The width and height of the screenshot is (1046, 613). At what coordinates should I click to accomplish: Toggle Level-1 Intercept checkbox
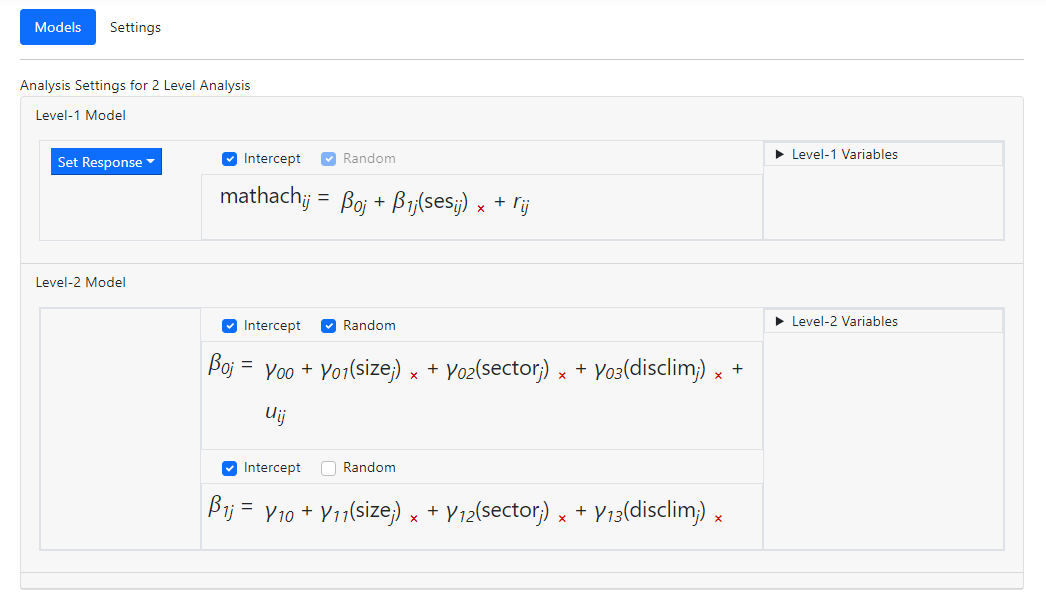click(x=230, y=159)
